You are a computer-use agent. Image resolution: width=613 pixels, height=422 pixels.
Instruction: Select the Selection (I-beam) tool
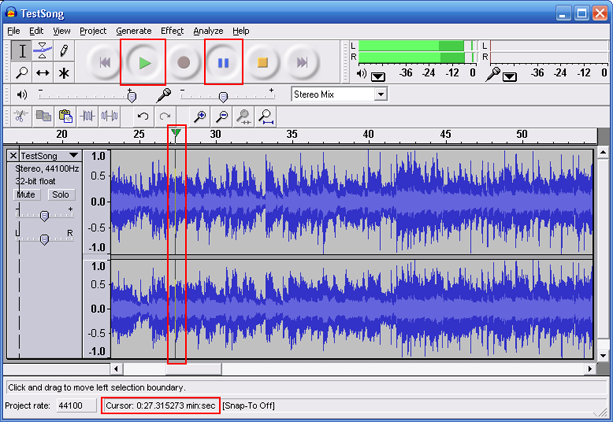(x=22, y=51)
